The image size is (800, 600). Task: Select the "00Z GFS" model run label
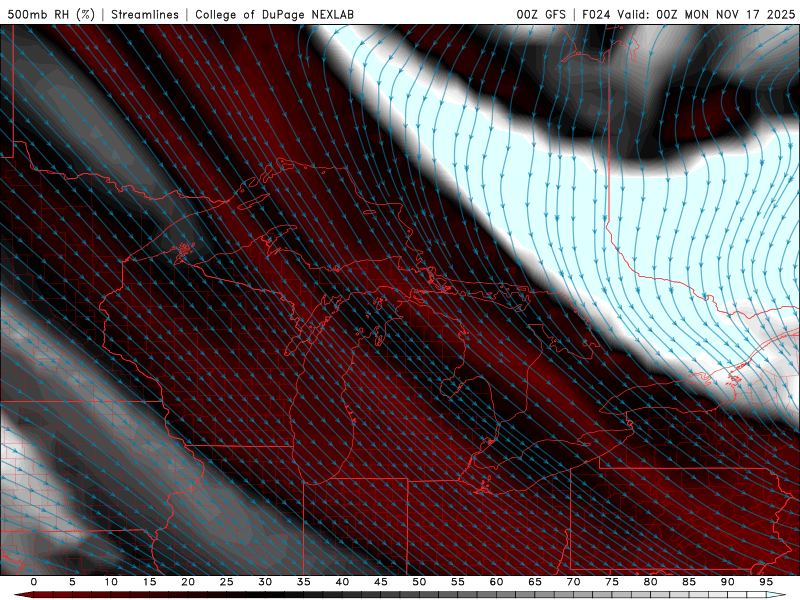tap(541, 14)
